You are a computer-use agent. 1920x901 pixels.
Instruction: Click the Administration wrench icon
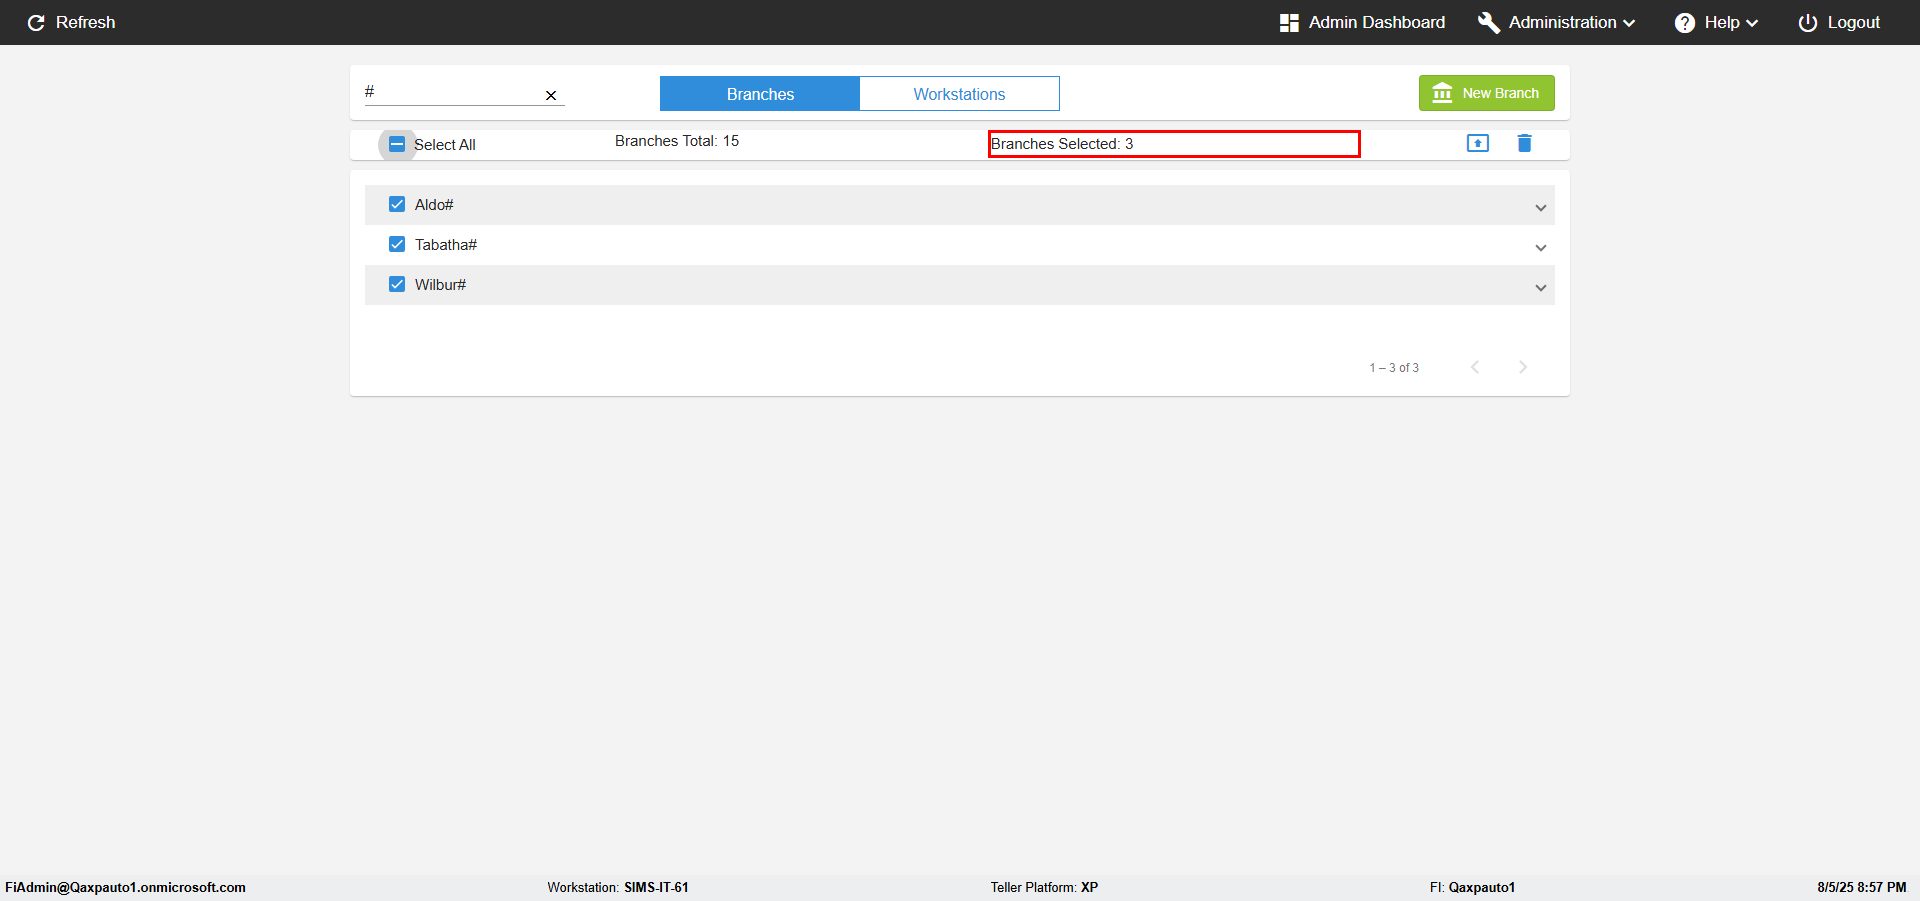(x=1489, y=22)
